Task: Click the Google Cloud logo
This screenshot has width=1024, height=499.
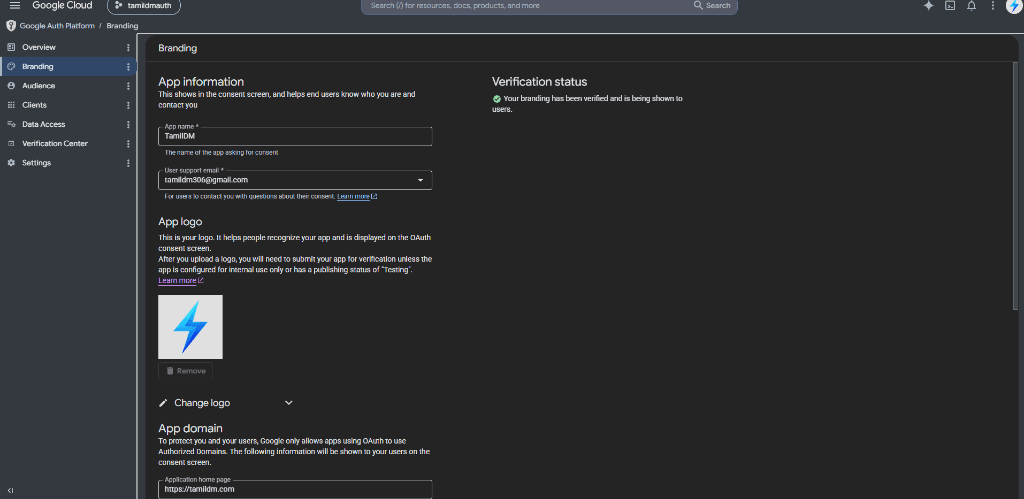Action: (x=62, y=5)
